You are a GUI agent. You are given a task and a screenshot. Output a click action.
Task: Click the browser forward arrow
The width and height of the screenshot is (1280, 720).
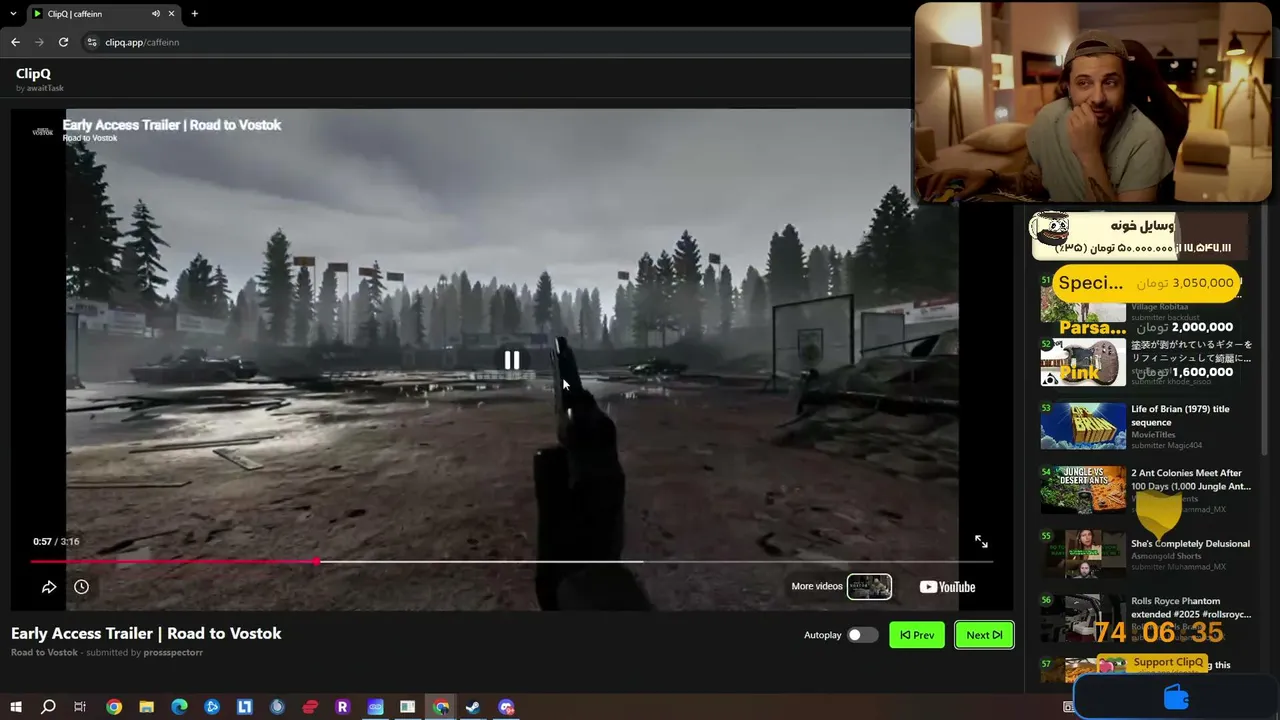[39, 42]
